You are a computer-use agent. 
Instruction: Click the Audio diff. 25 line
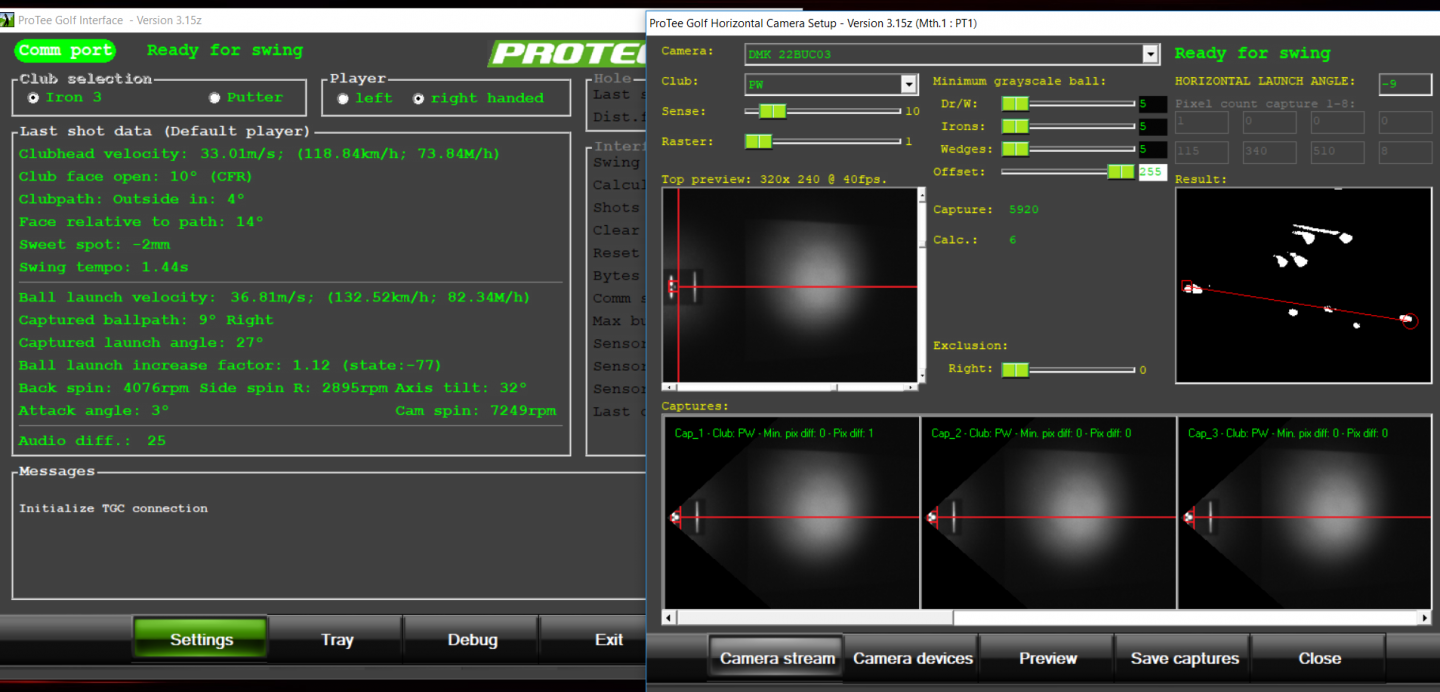tap(92, 441)
